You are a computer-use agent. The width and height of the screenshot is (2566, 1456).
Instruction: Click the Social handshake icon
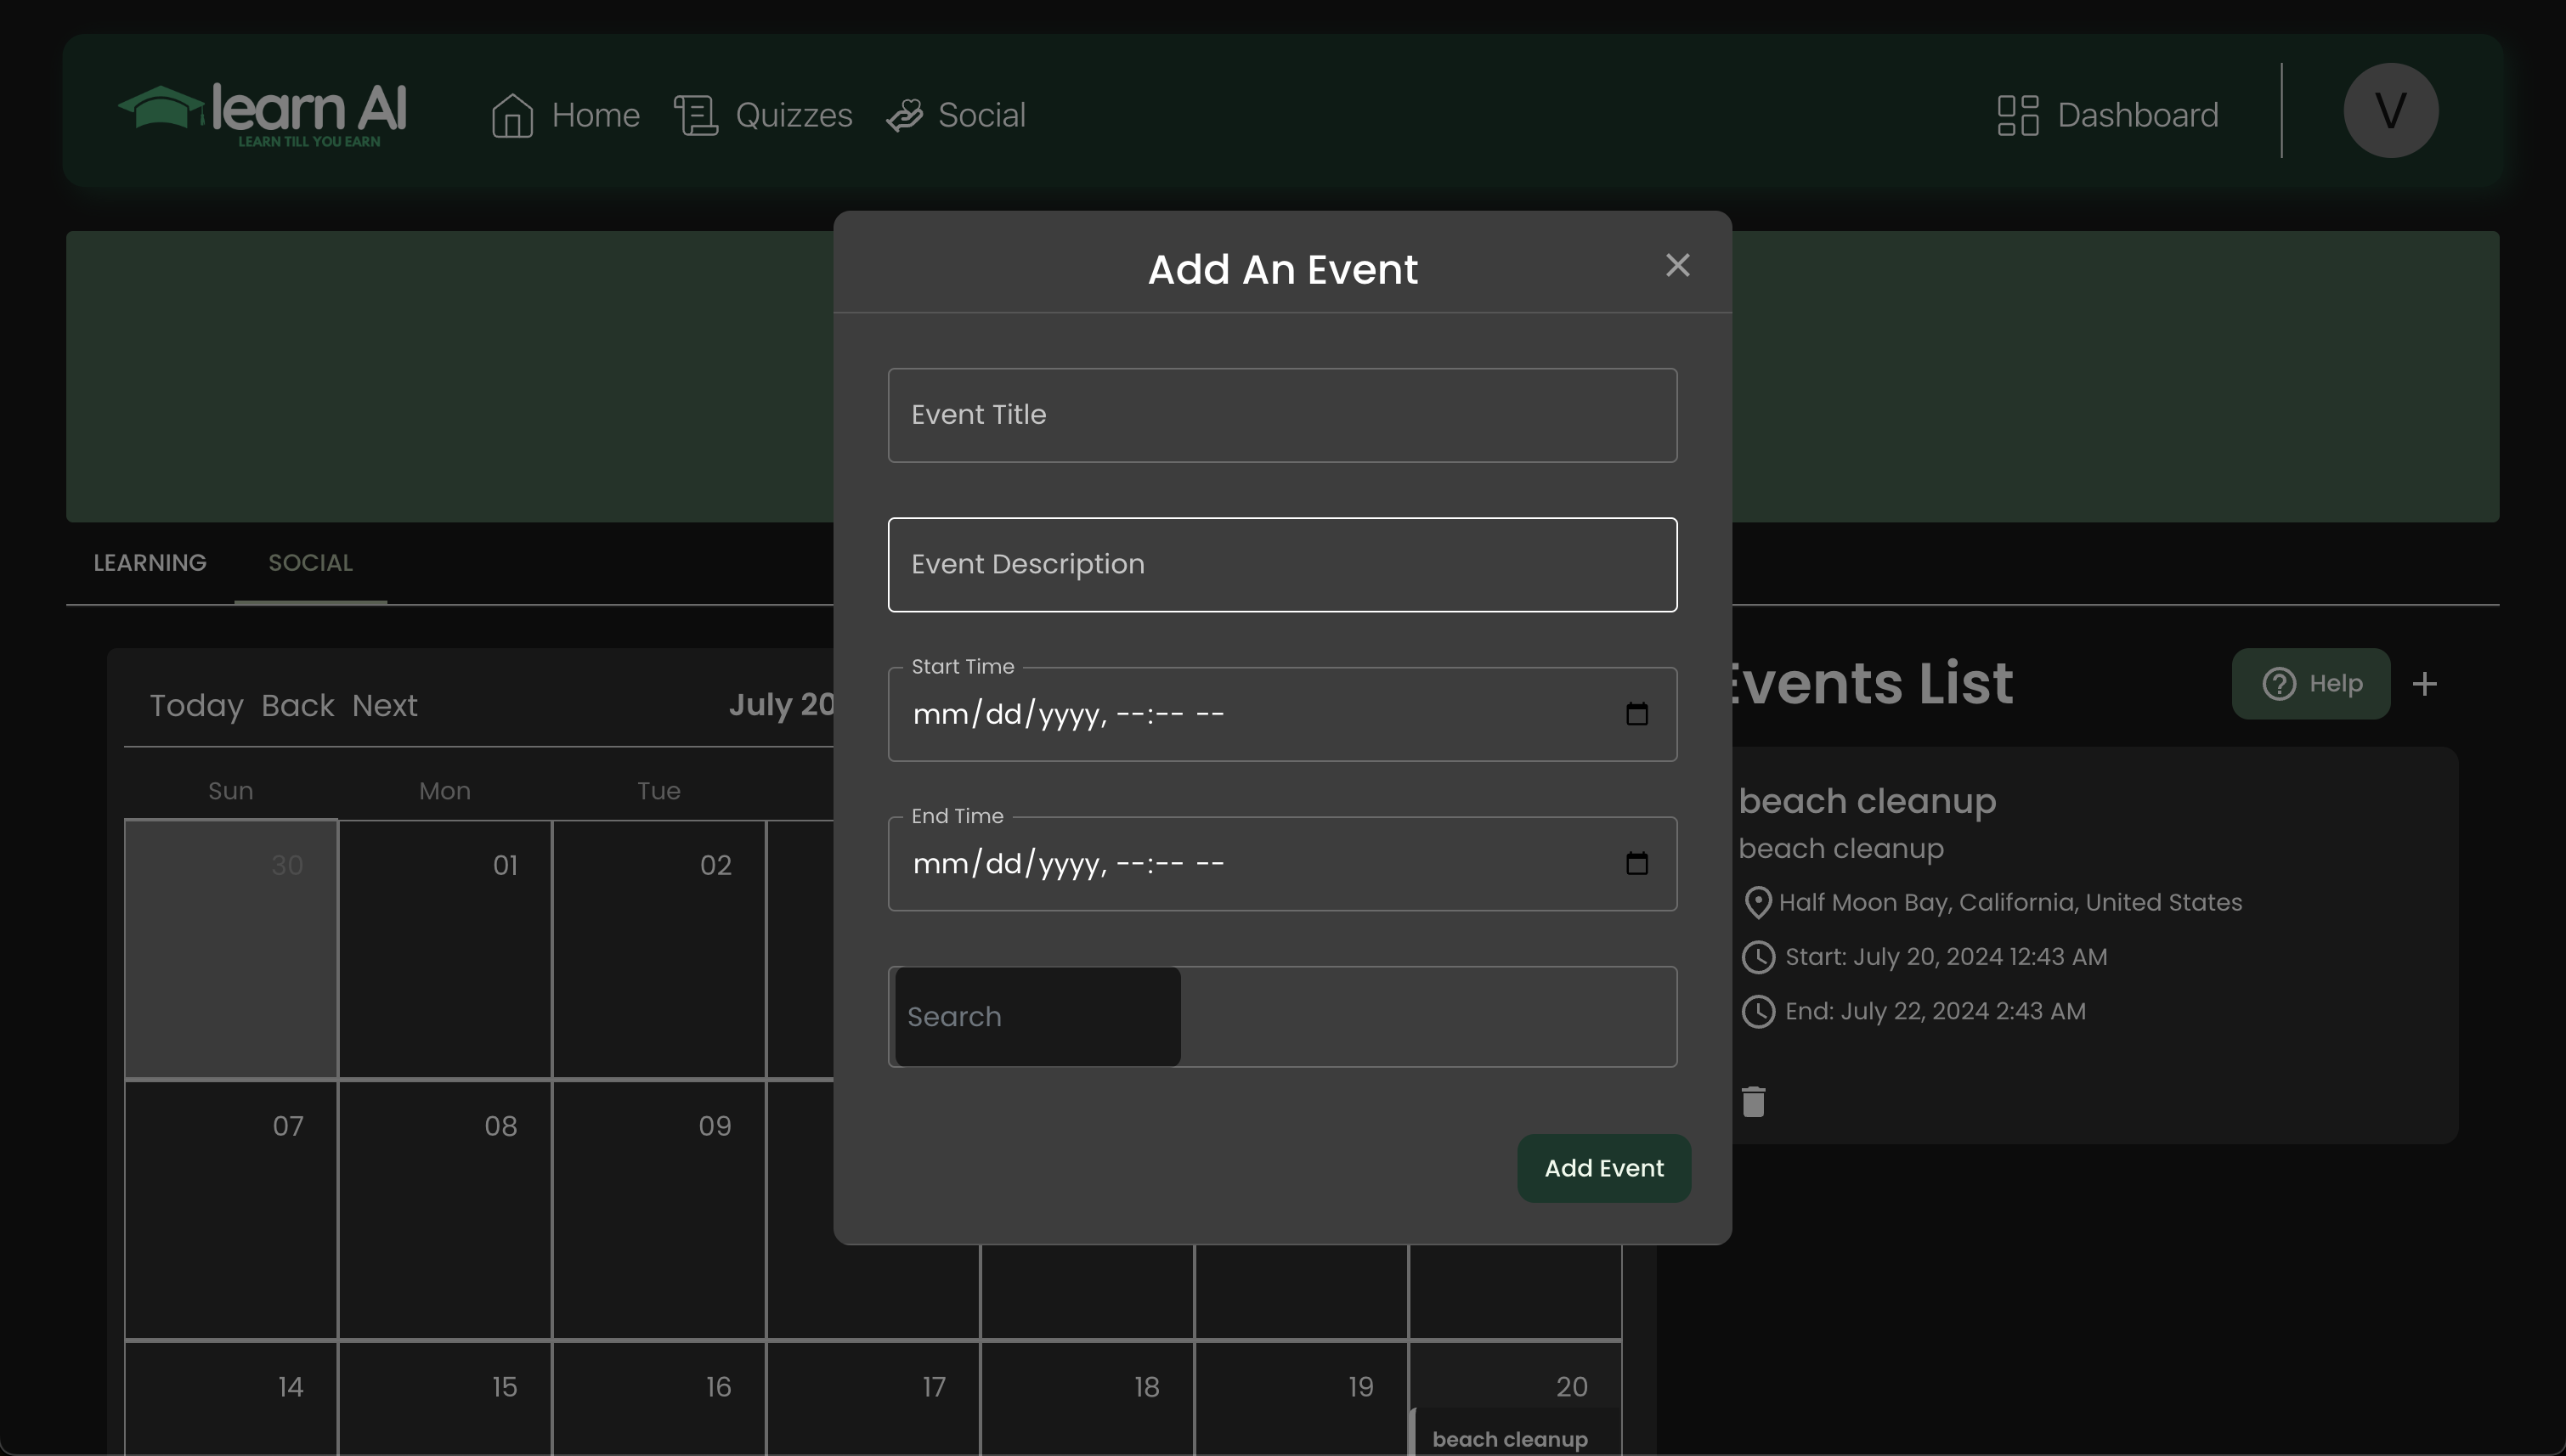coord(904,115)
